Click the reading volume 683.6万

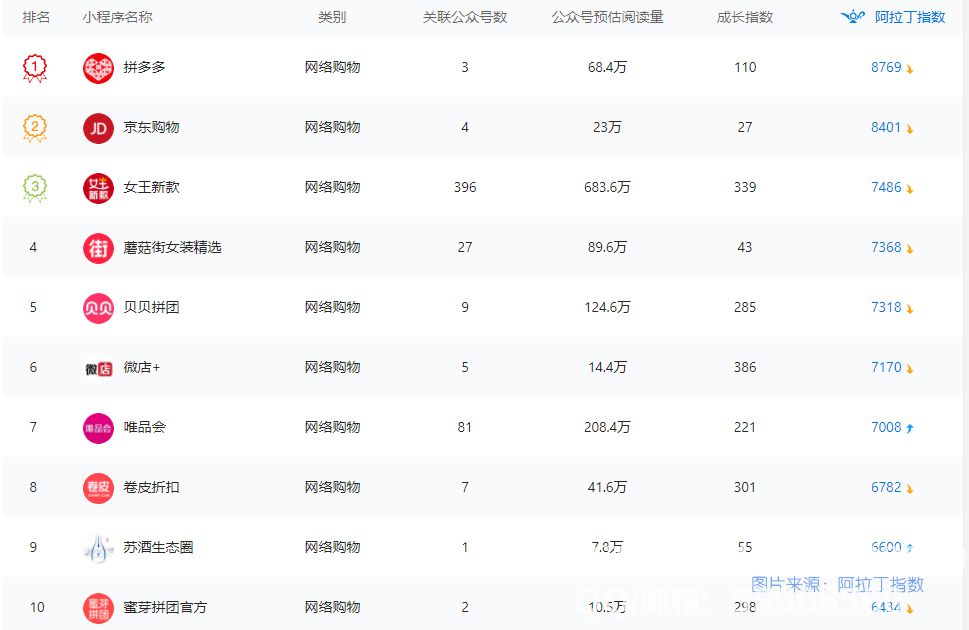pyautogui.click(x=607, y=187)
